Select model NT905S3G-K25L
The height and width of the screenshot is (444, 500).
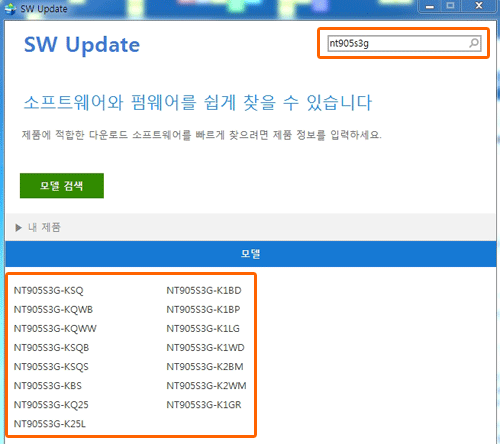(x=50, y=424)
